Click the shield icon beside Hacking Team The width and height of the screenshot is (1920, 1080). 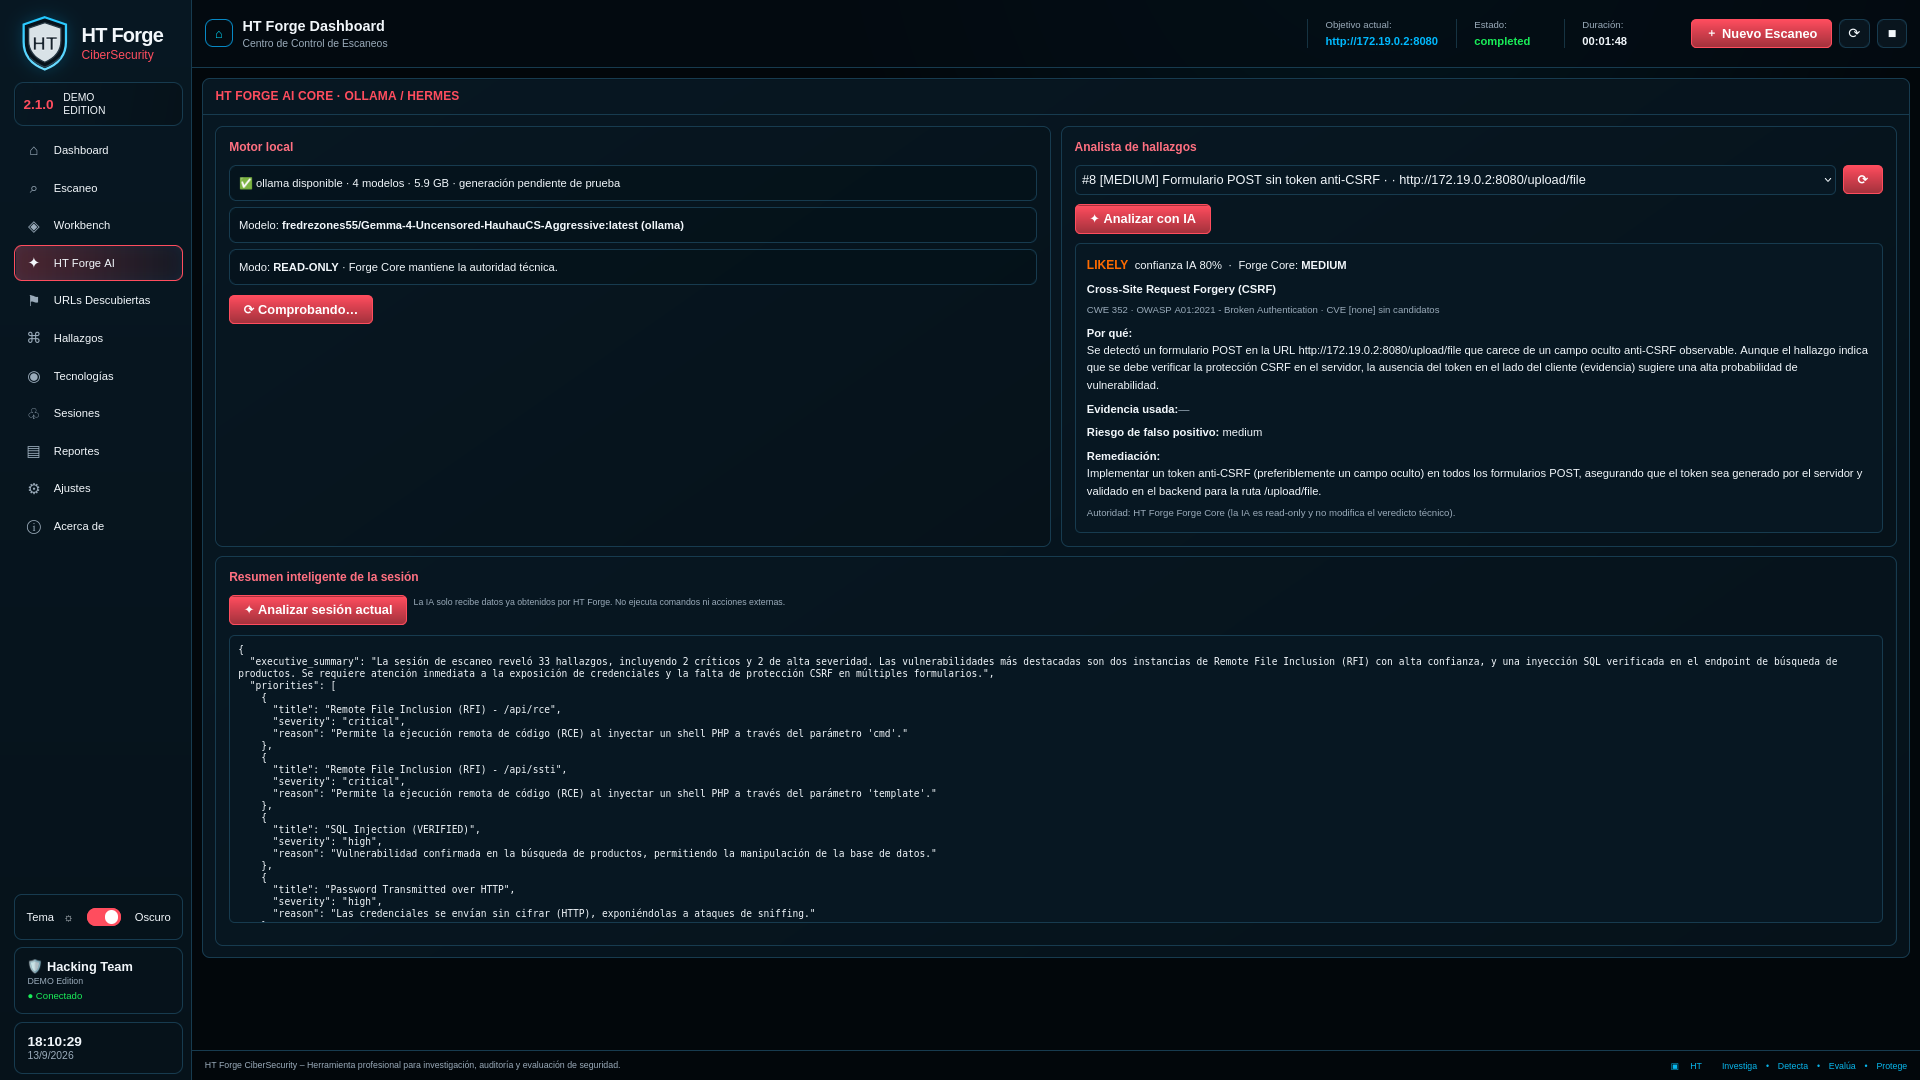[35, 966]
